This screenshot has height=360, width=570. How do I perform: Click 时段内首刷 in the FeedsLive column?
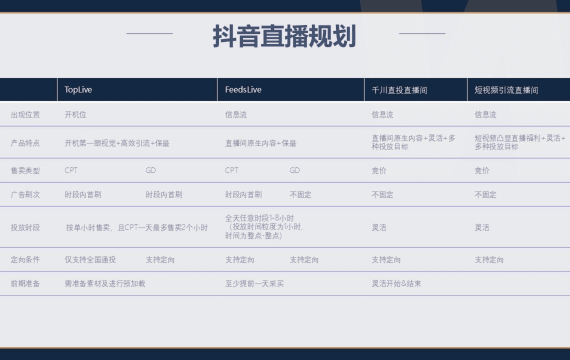(x=244, y=195)
